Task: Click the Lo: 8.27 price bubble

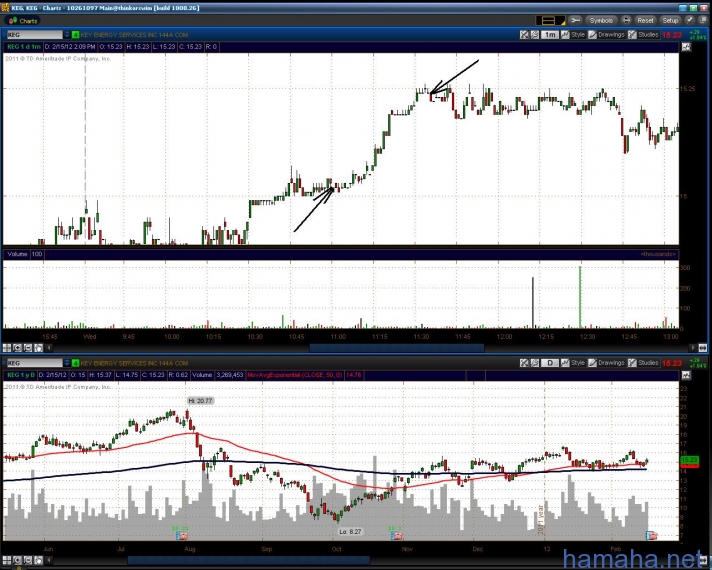Action: 350,531
